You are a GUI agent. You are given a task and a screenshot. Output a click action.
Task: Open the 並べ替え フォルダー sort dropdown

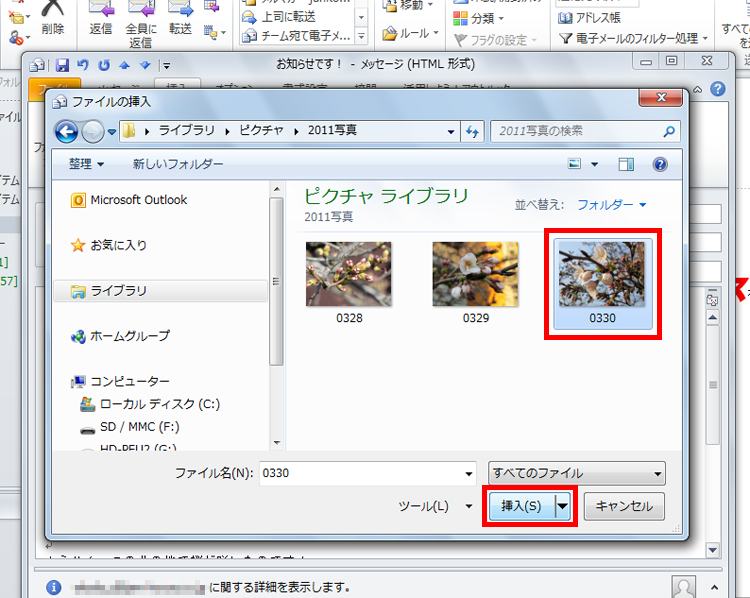point(612,205)
